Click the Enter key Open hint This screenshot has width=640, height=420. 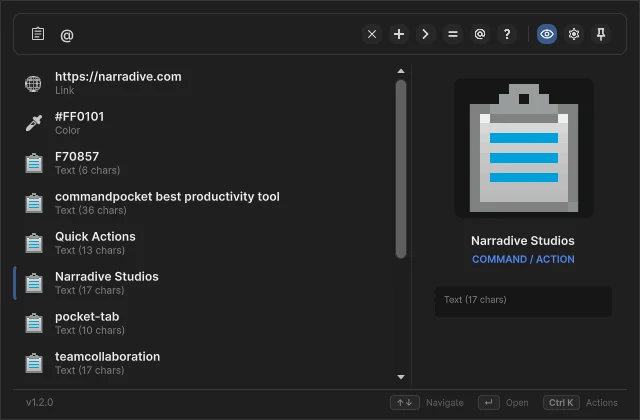[489, 403]
